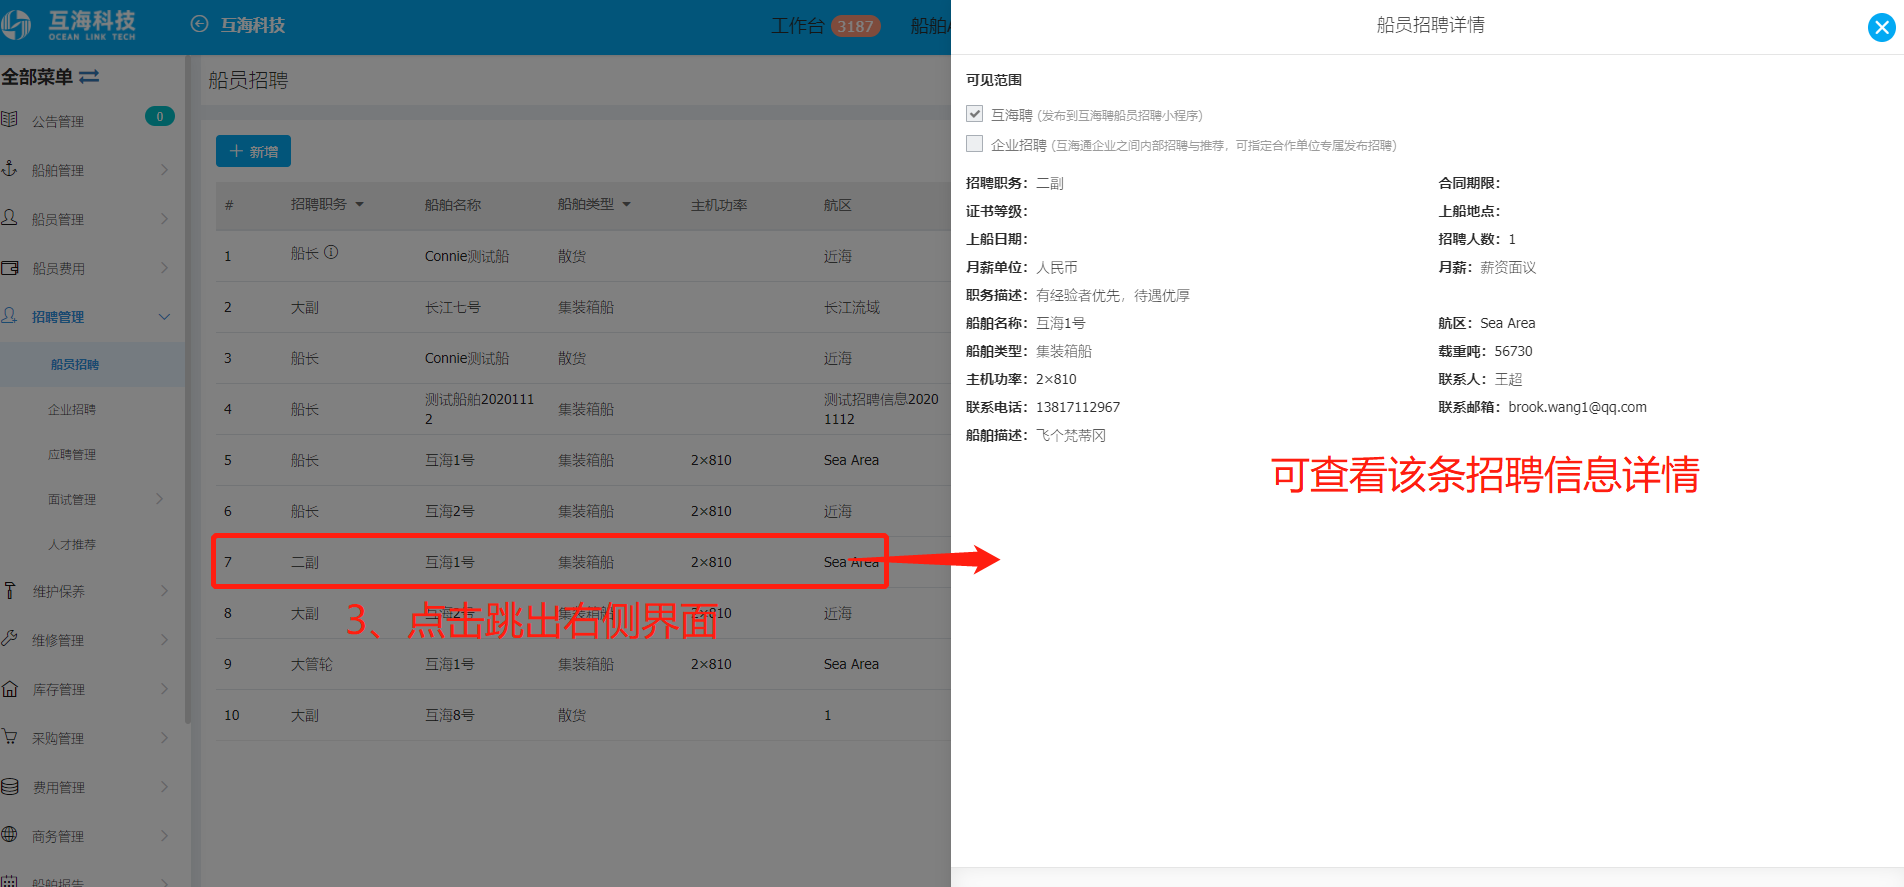Viewport: 1904px width, 887px height.
Task: Click the 职务描述 text 有经验者优先
Action: pyautogui.click(x=1078, y=295)
